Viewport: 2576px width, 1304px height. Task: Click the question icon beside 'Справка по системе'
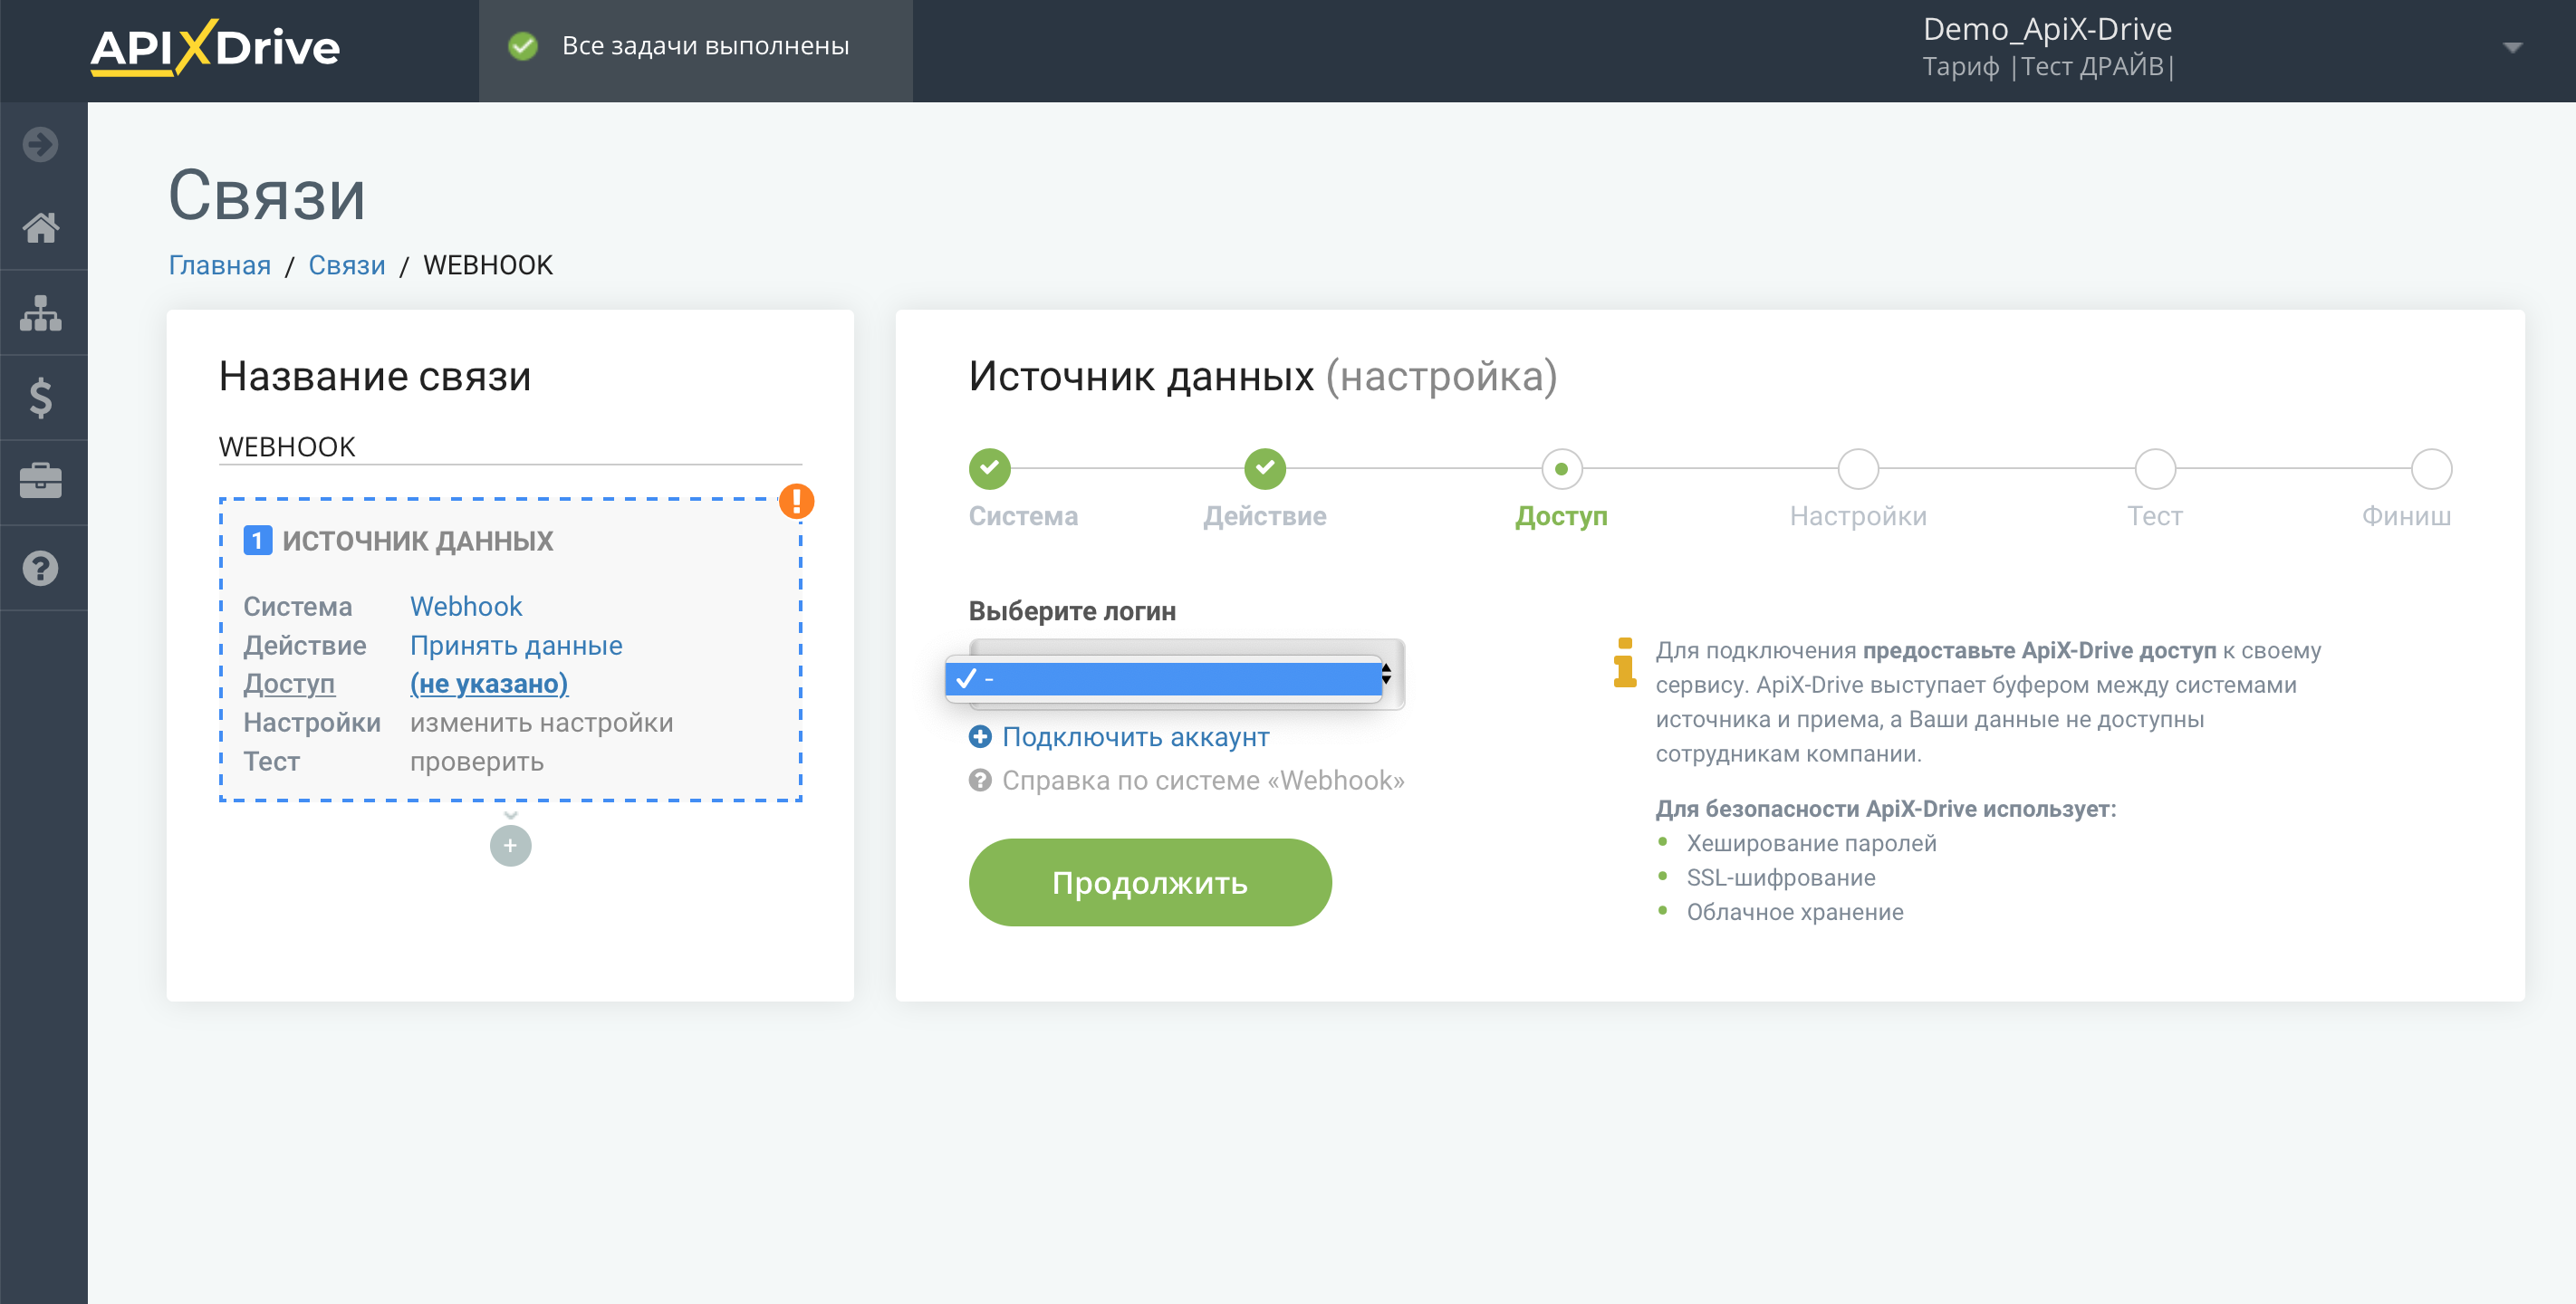pos(980,780)
